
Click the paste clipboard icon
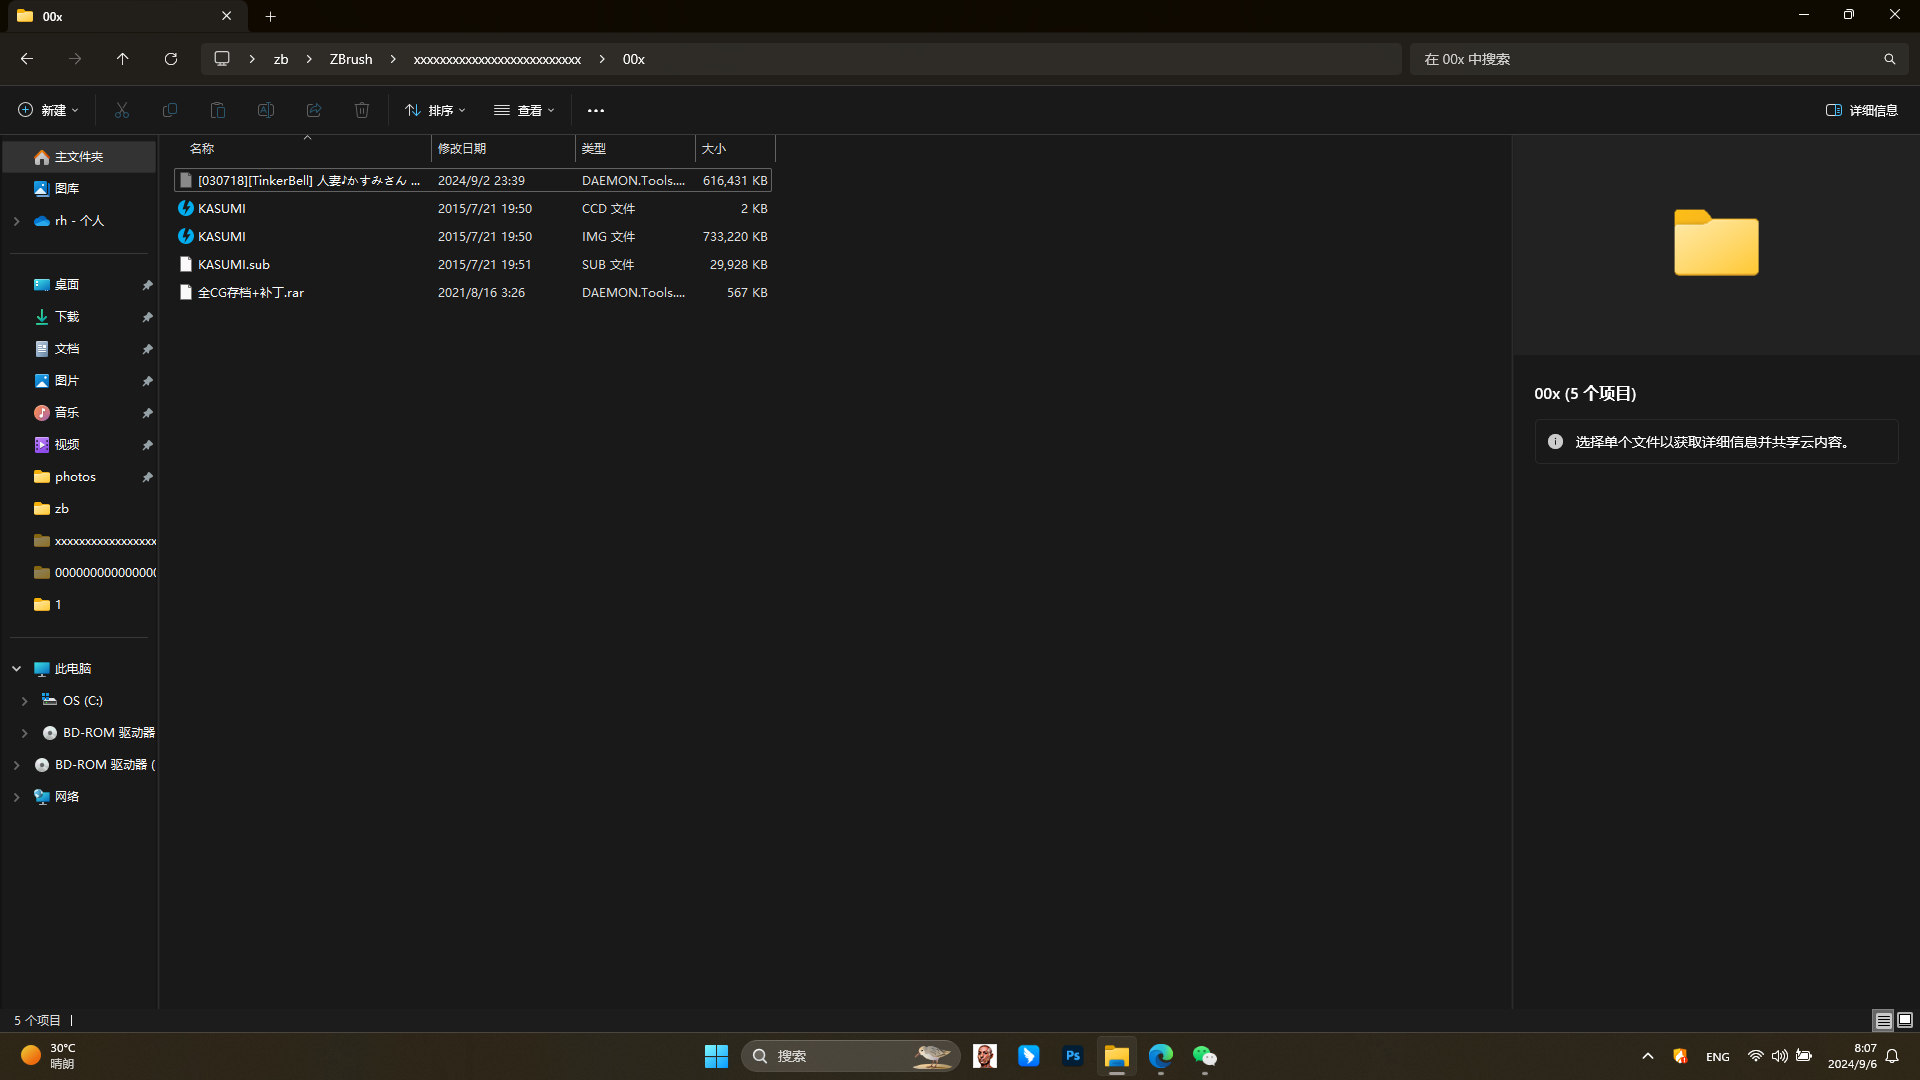(x=218, y=110)
